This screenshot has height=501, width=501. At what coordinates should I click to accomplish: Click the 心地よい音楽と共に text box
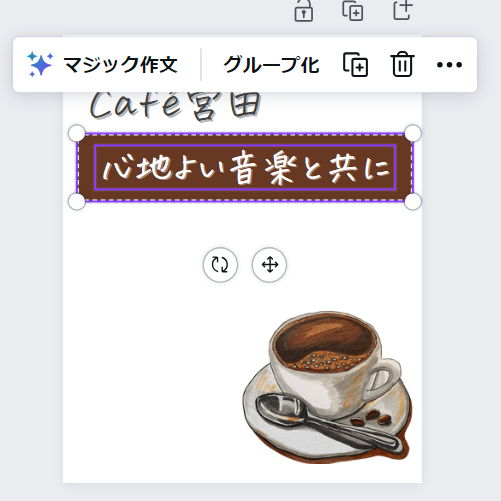click(x=245, y=168)
